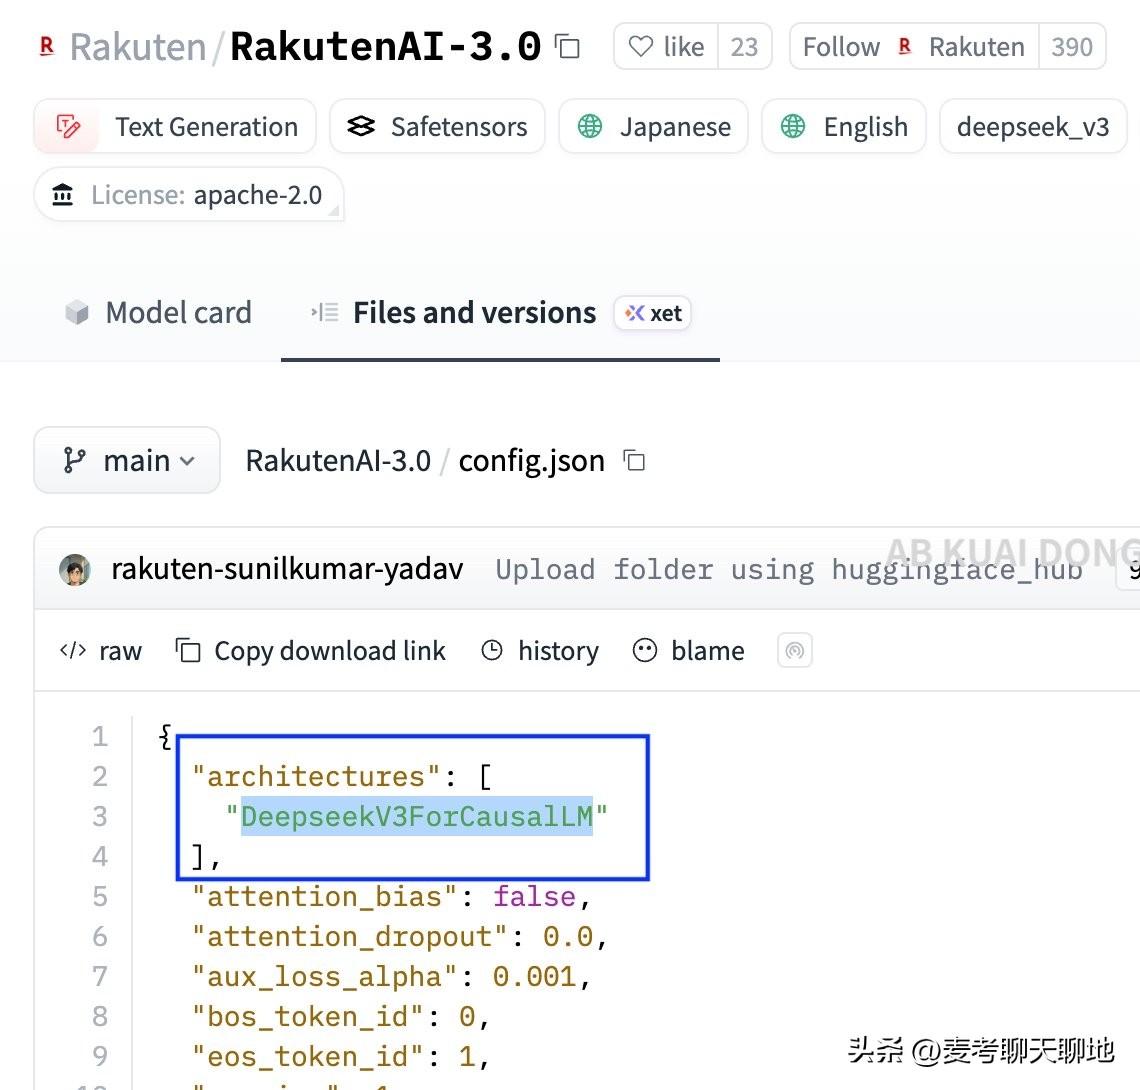This screenshot has width=1140, height=1090.
Task: Click the "bos_token_id" key
Action: 308,1017
